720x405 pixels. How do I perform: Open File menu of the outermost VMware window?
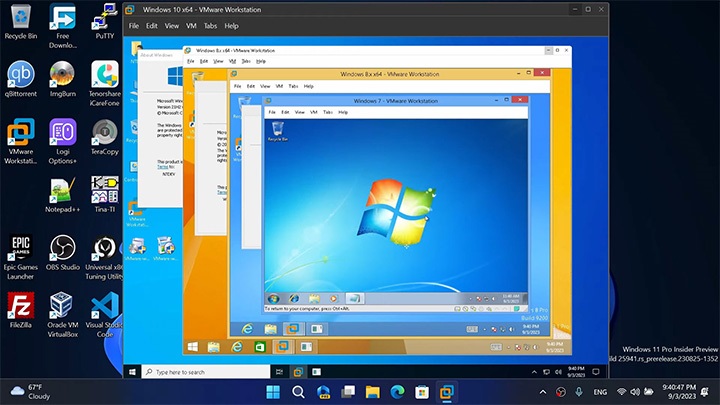click(x=134, y=26)
